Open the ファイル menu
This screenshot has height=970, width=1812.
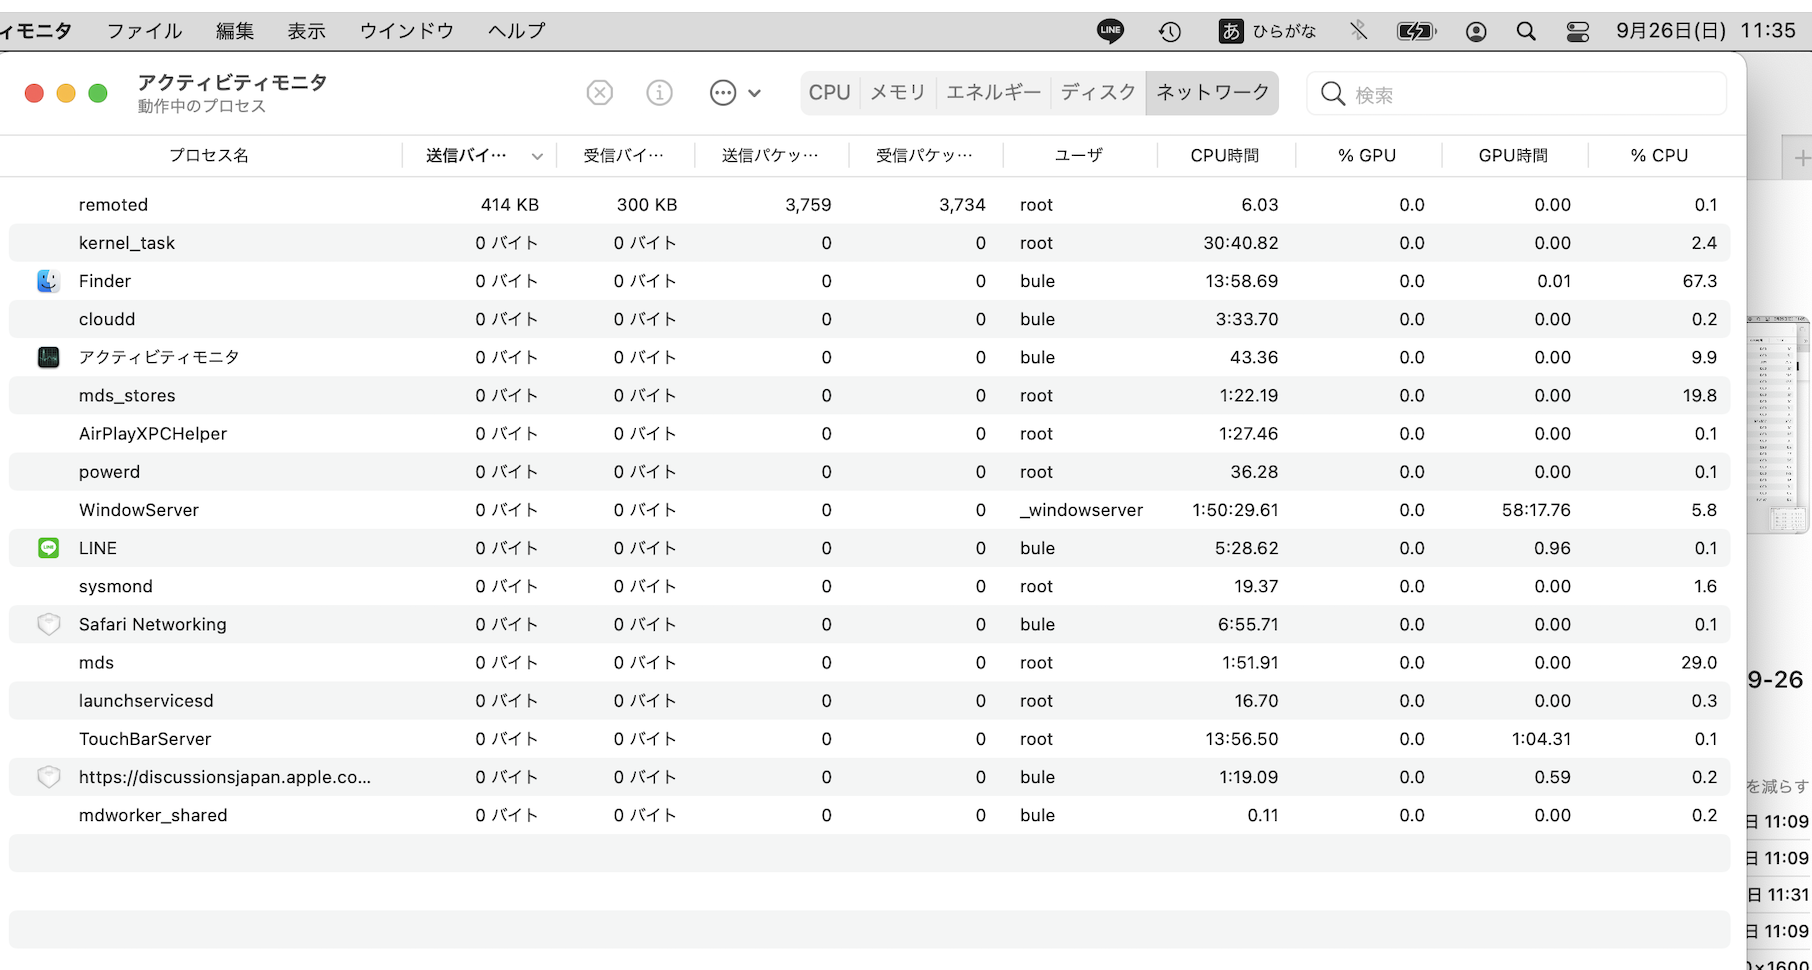pos(144,31)
